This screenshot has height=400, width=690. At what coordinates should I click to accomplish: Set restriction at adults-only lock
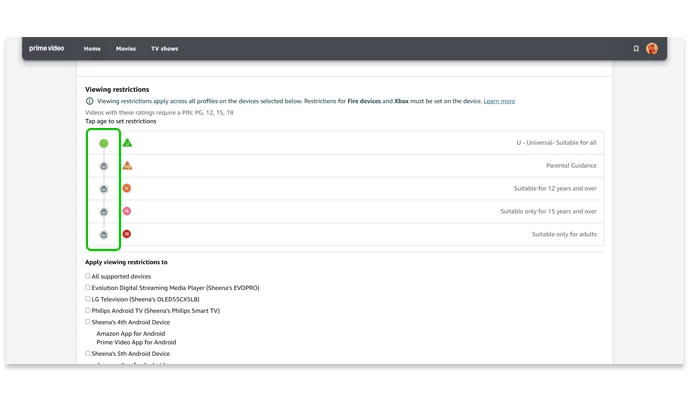tap(103, 235)
